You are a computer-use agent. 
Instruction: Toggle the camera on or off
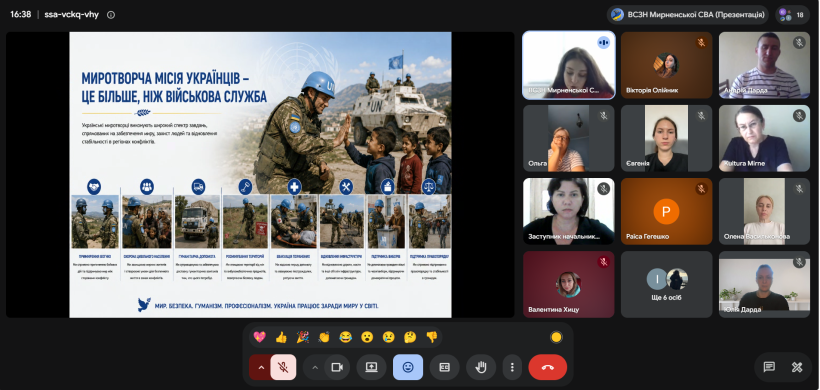pyautogui.click(x=337, y=367)
